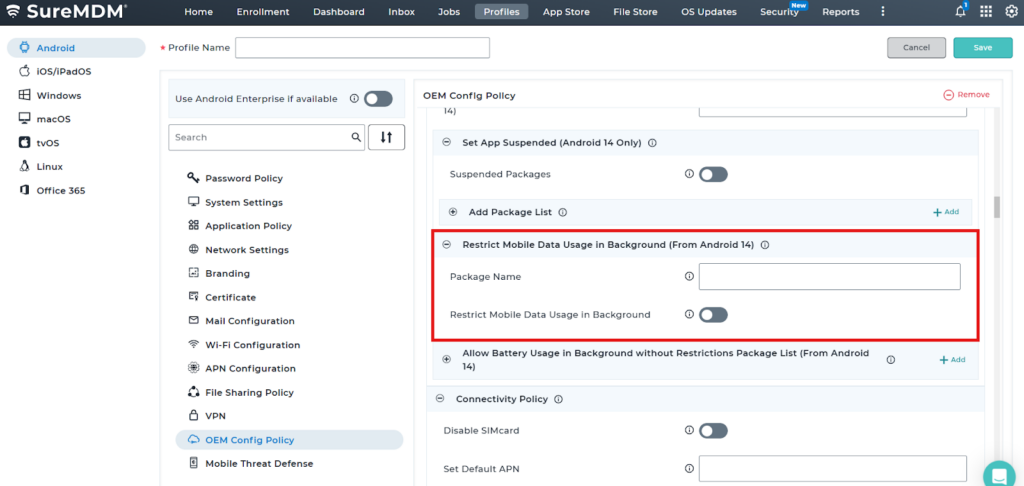The width and height of the screenshot is (1024, 486).
Task: Click the Save button
Action: (982, 47)
